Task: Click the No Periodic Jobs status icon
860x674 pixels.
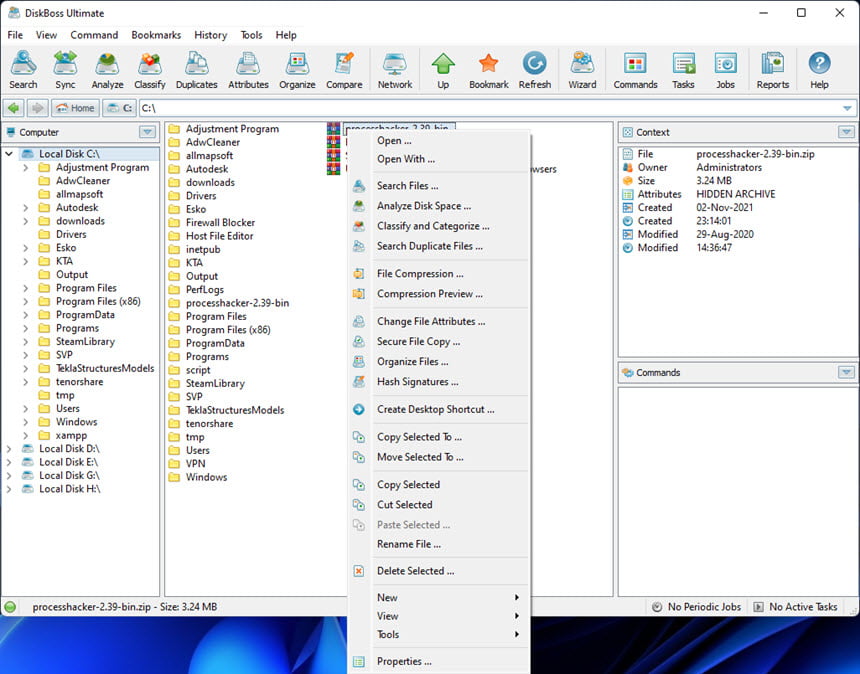Action: tap(657, 607)
